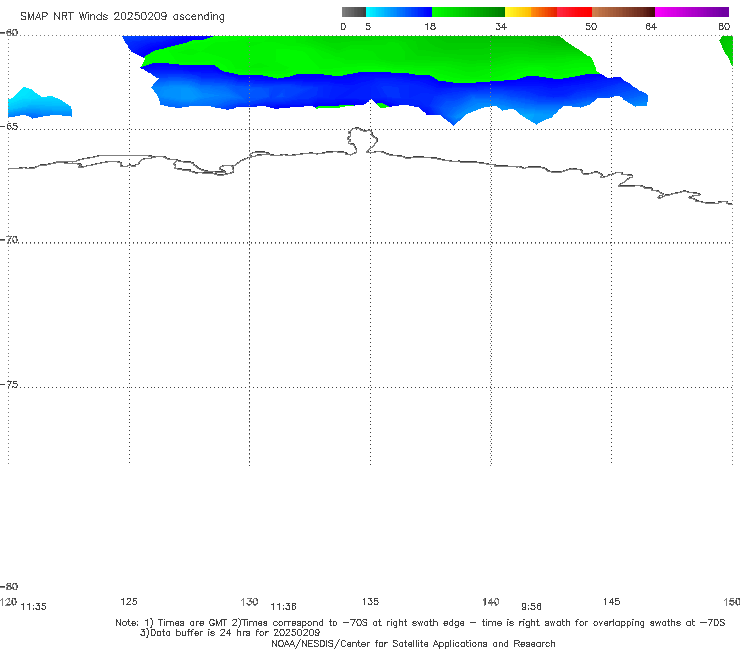The height and width of the screenshot is (650, 740).
Task: Click the cyan-blue segment of the color scale
Action: coord(399,12)
